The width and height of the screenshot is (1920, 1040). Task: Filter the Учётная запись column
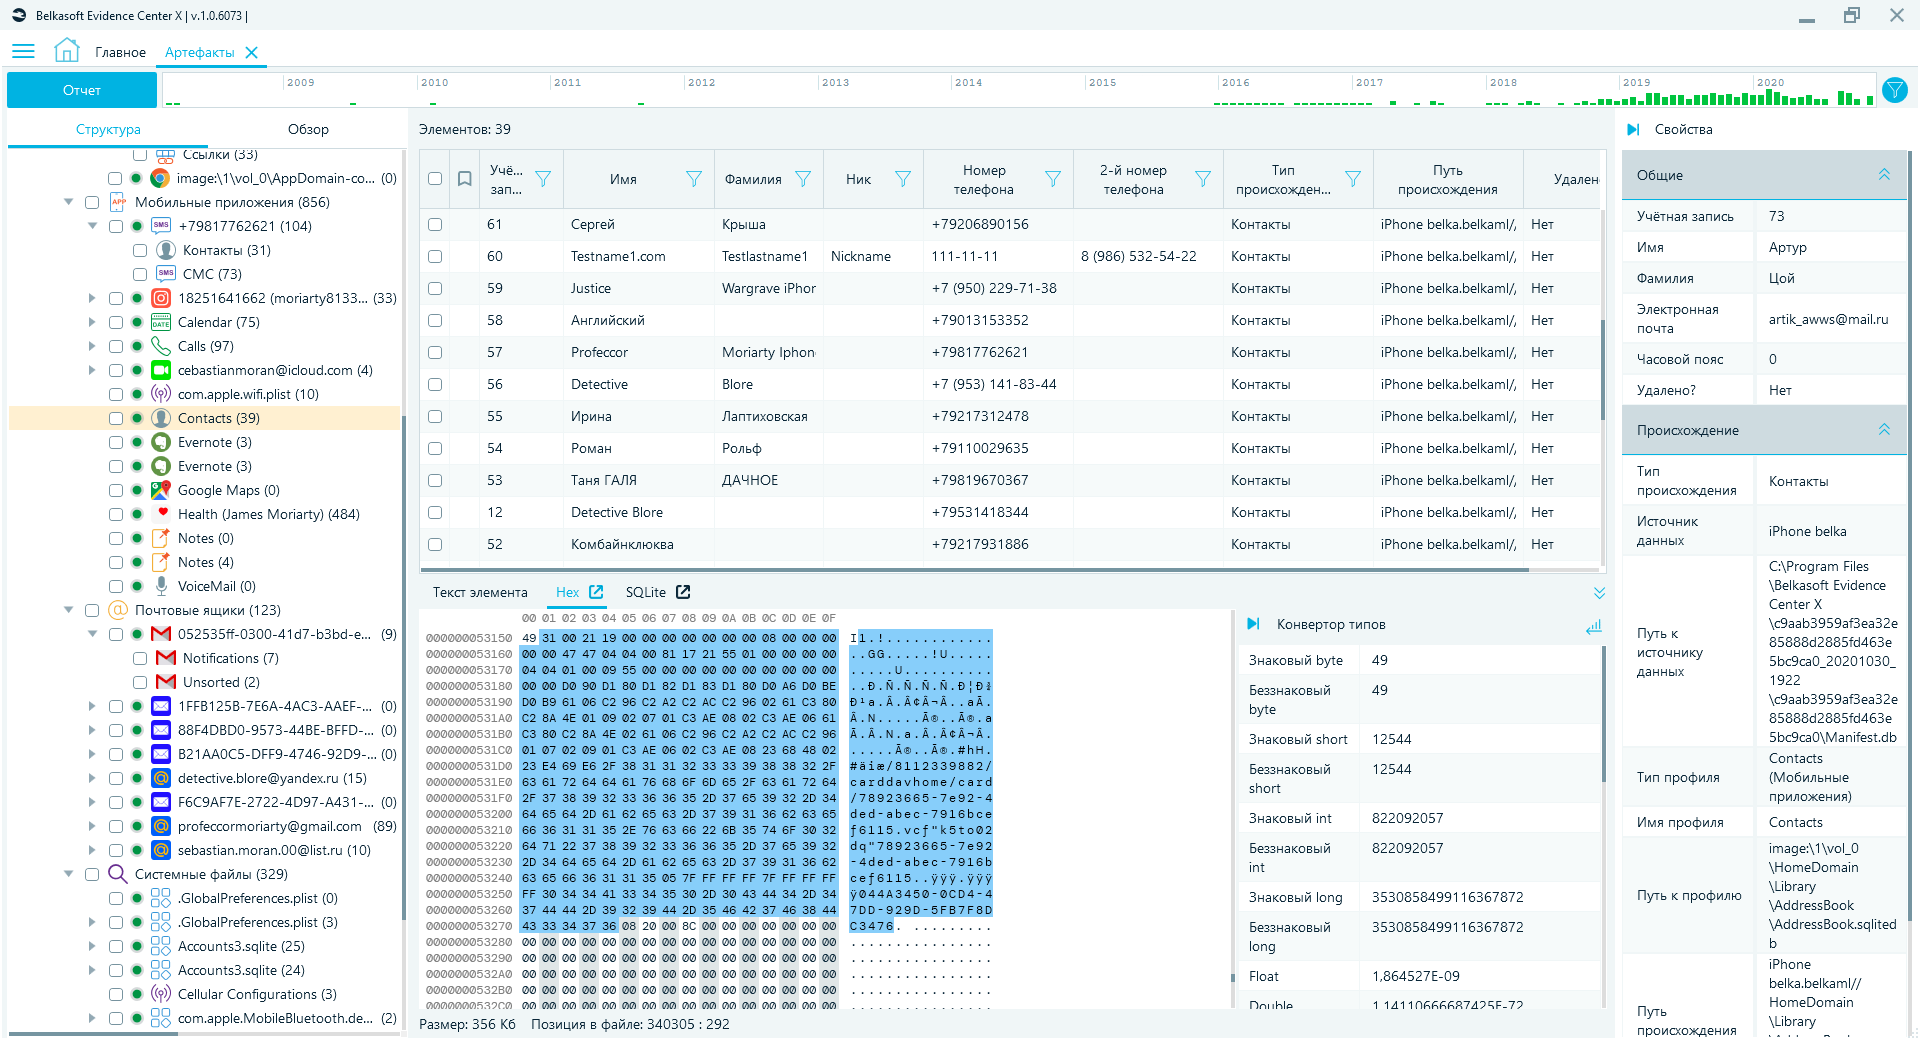[x=543, y=179]
